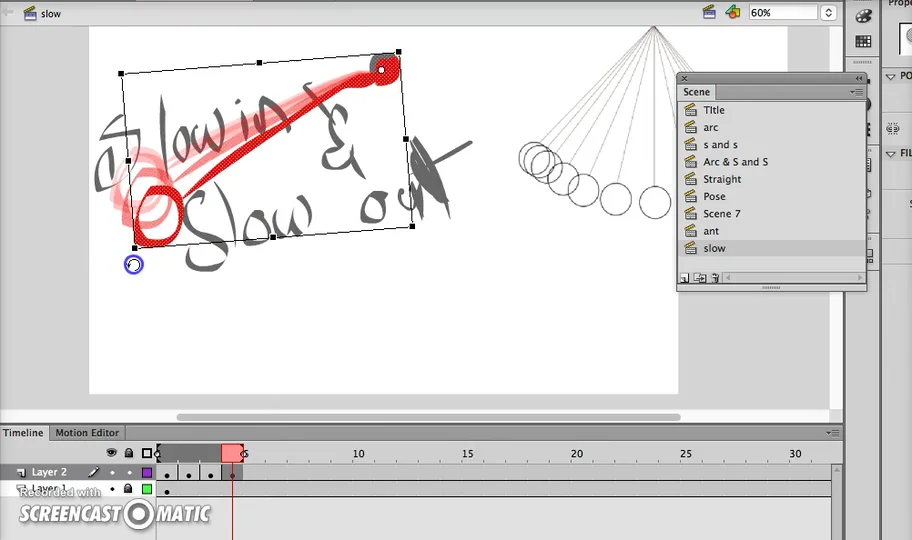Click the Scene tab label

pyautogui.click(x=696, y=92)
